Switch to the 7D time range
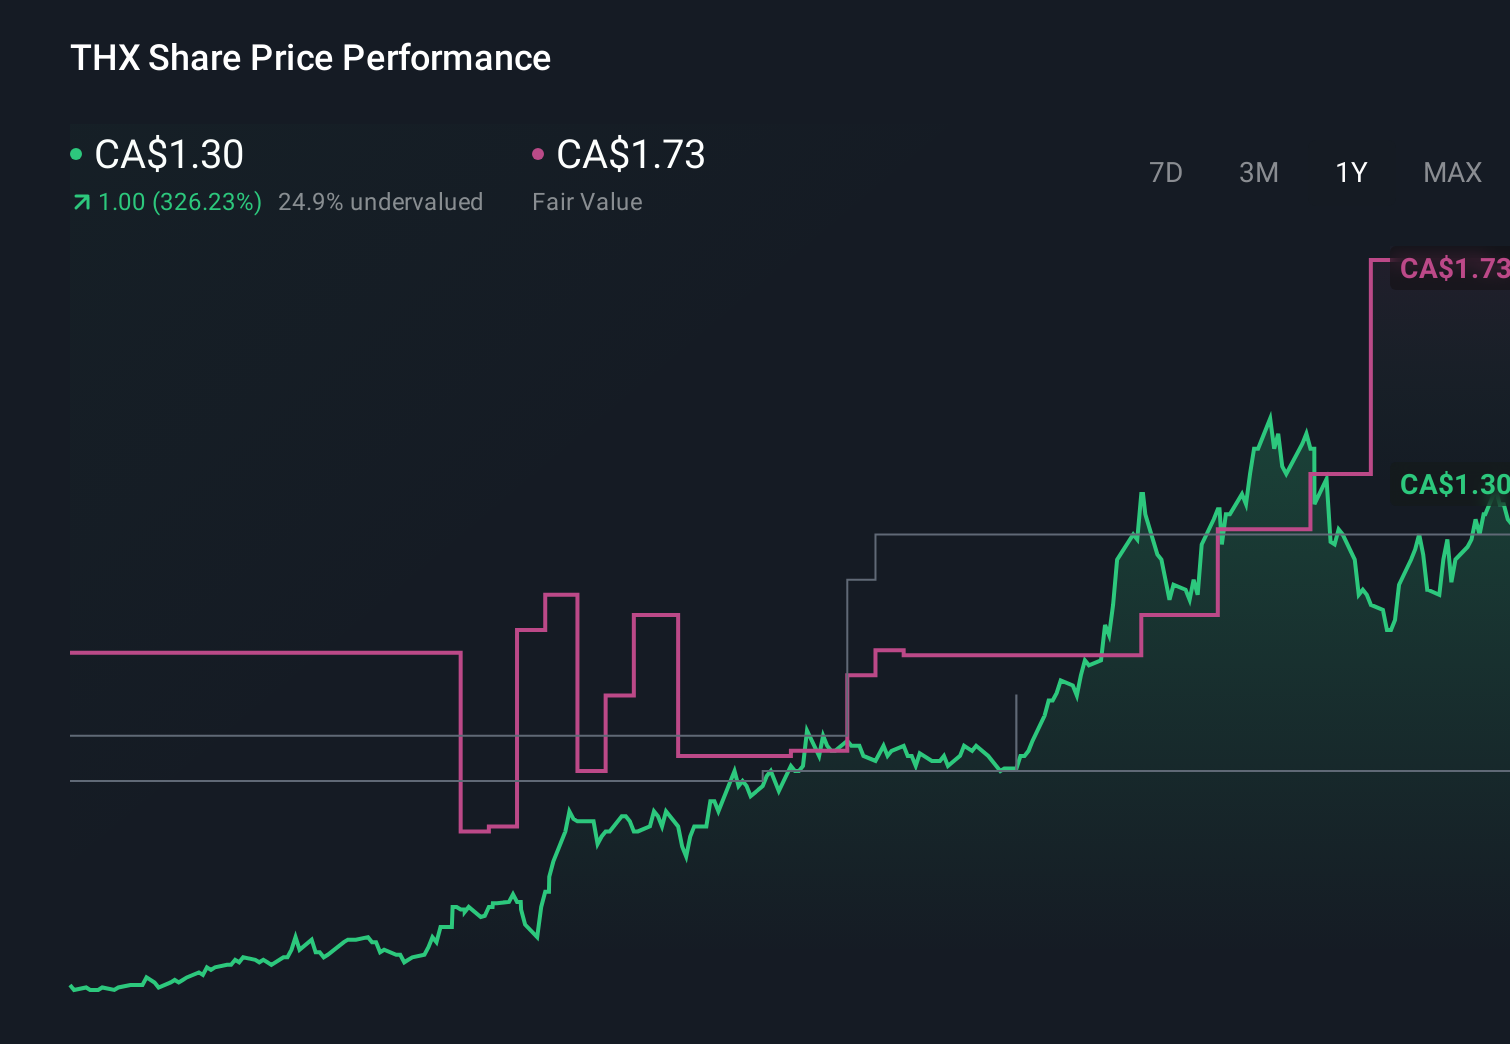This screenshot has width=1510, height=1044. (x=1165, y=173)
